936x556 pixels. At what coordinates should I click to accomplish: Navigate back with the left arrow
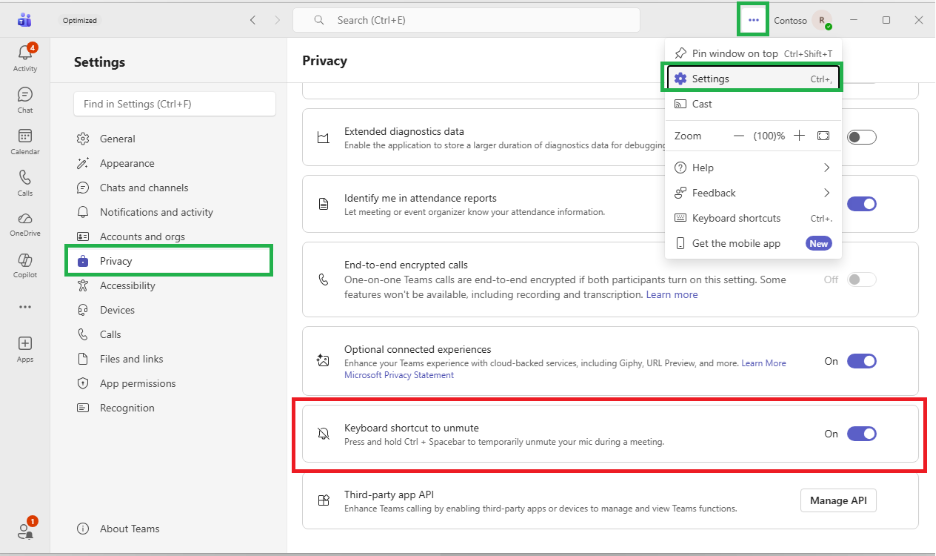pos(253,20)
